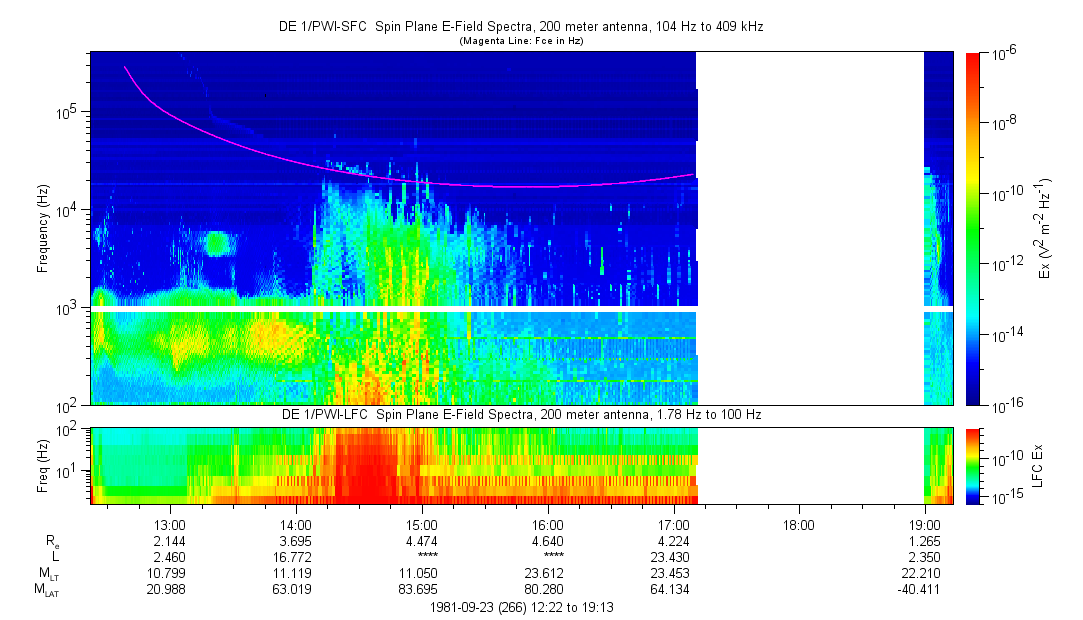Image resolution: width=1083 pixels, height=620 pixels.
Task: Click the Re value 4.640
Action: [548, 541]
